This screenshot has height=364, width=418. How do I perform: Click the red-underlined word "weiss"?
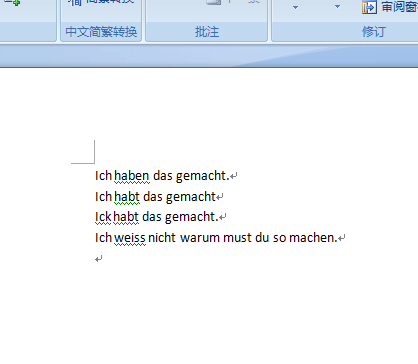130,238
